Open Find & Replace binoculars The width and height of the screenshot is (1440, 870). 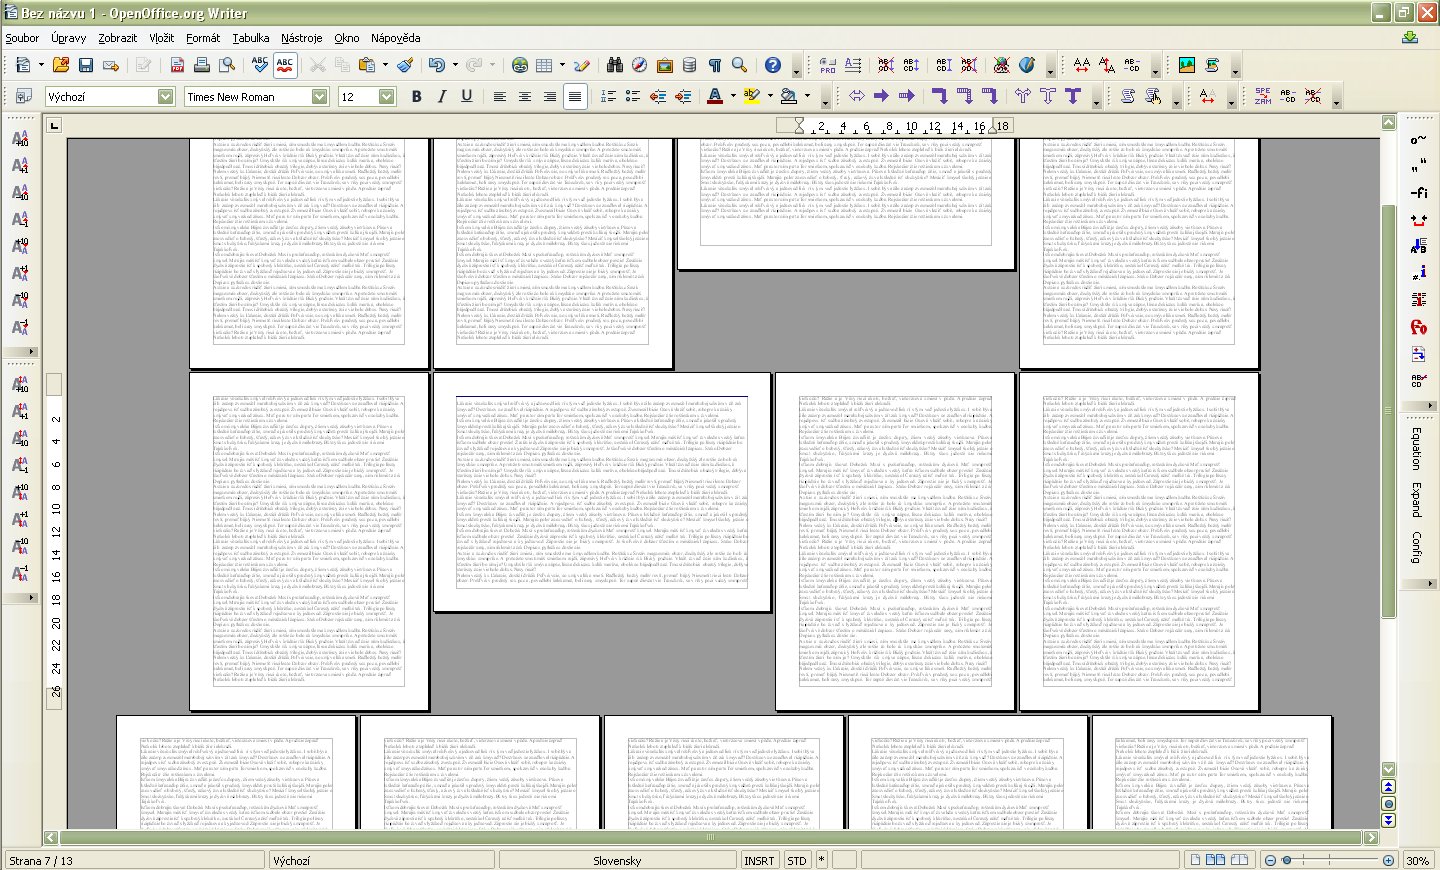(x=615, y=65)
